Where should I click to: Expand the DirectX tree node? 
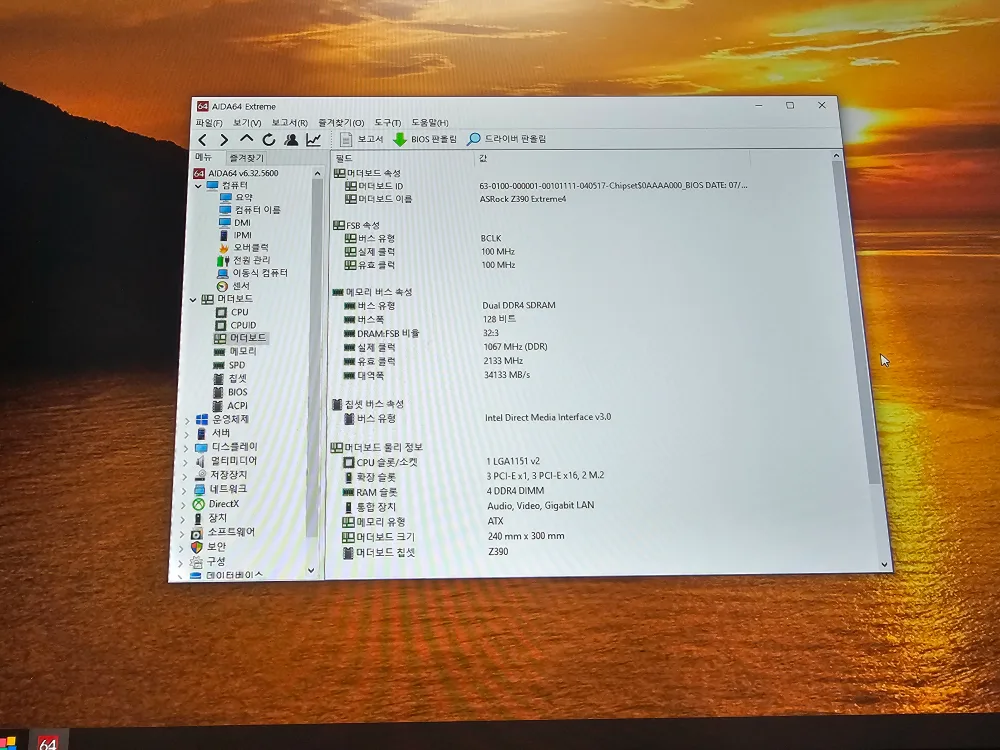tap(183, 504)
